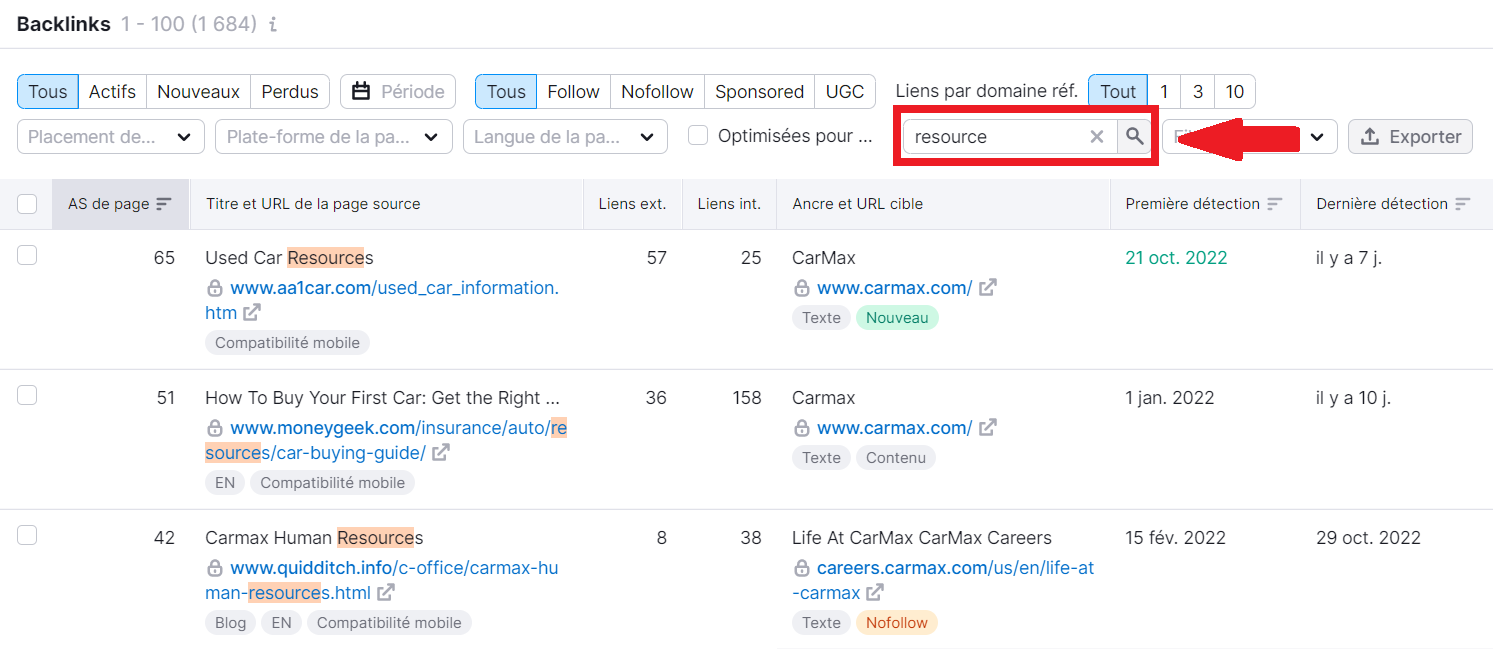Switch to the Nouveaux tab
1493x649 pixels.
(x=197, y=90)
